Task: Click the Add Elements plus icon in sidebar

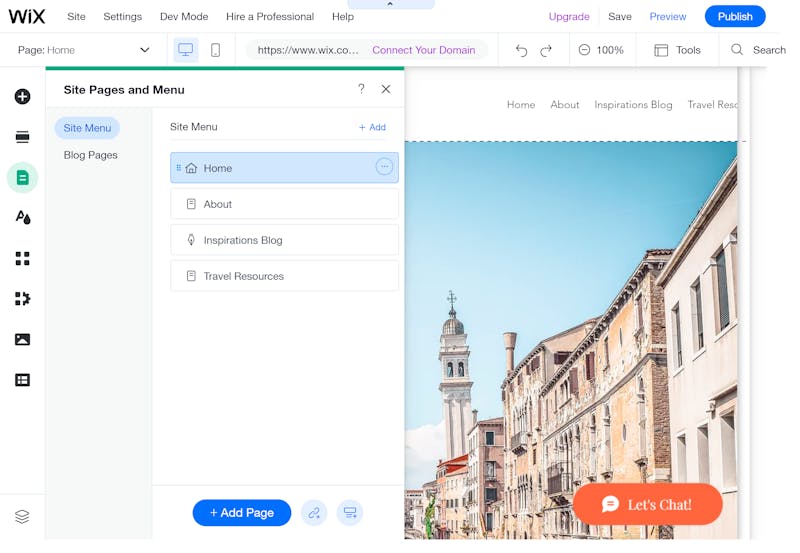Action: tap(22, 96)
